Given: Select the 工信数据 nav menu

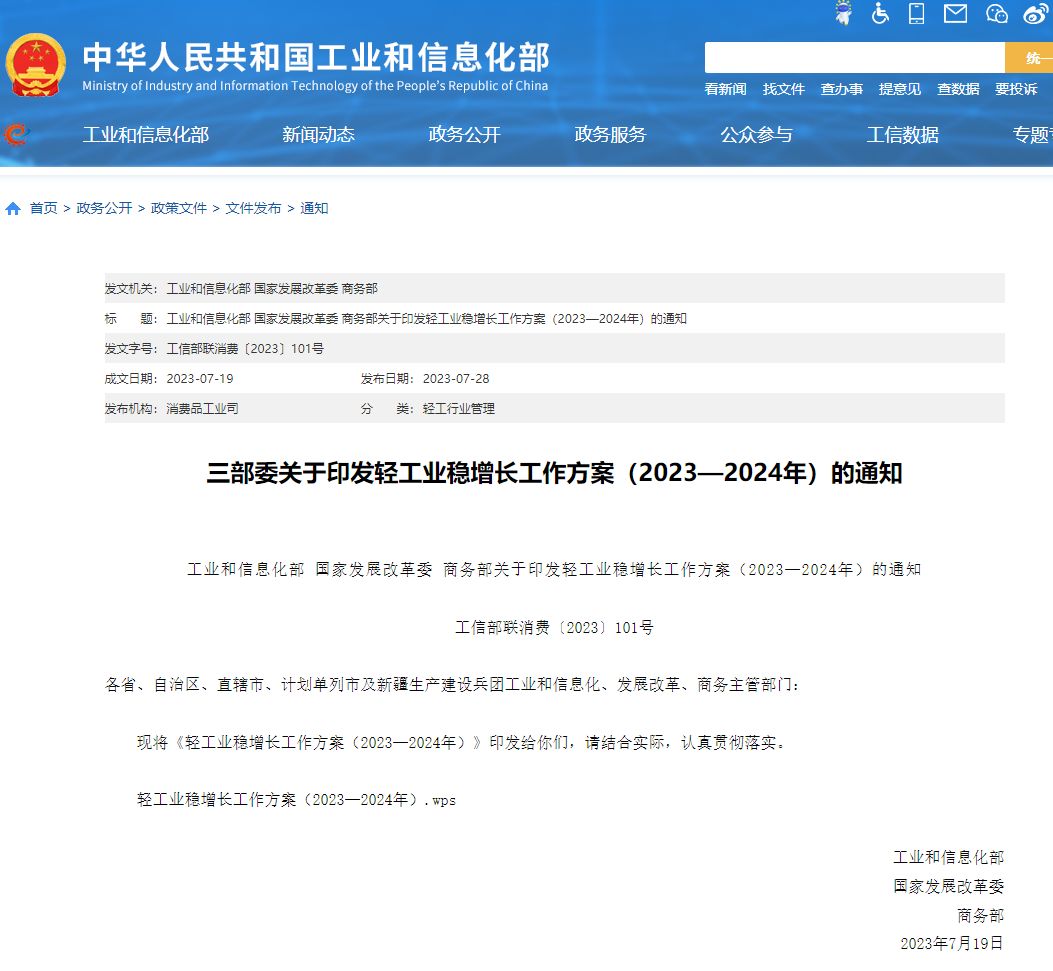Looking at the screenshot, I should (x=903, y=135).
